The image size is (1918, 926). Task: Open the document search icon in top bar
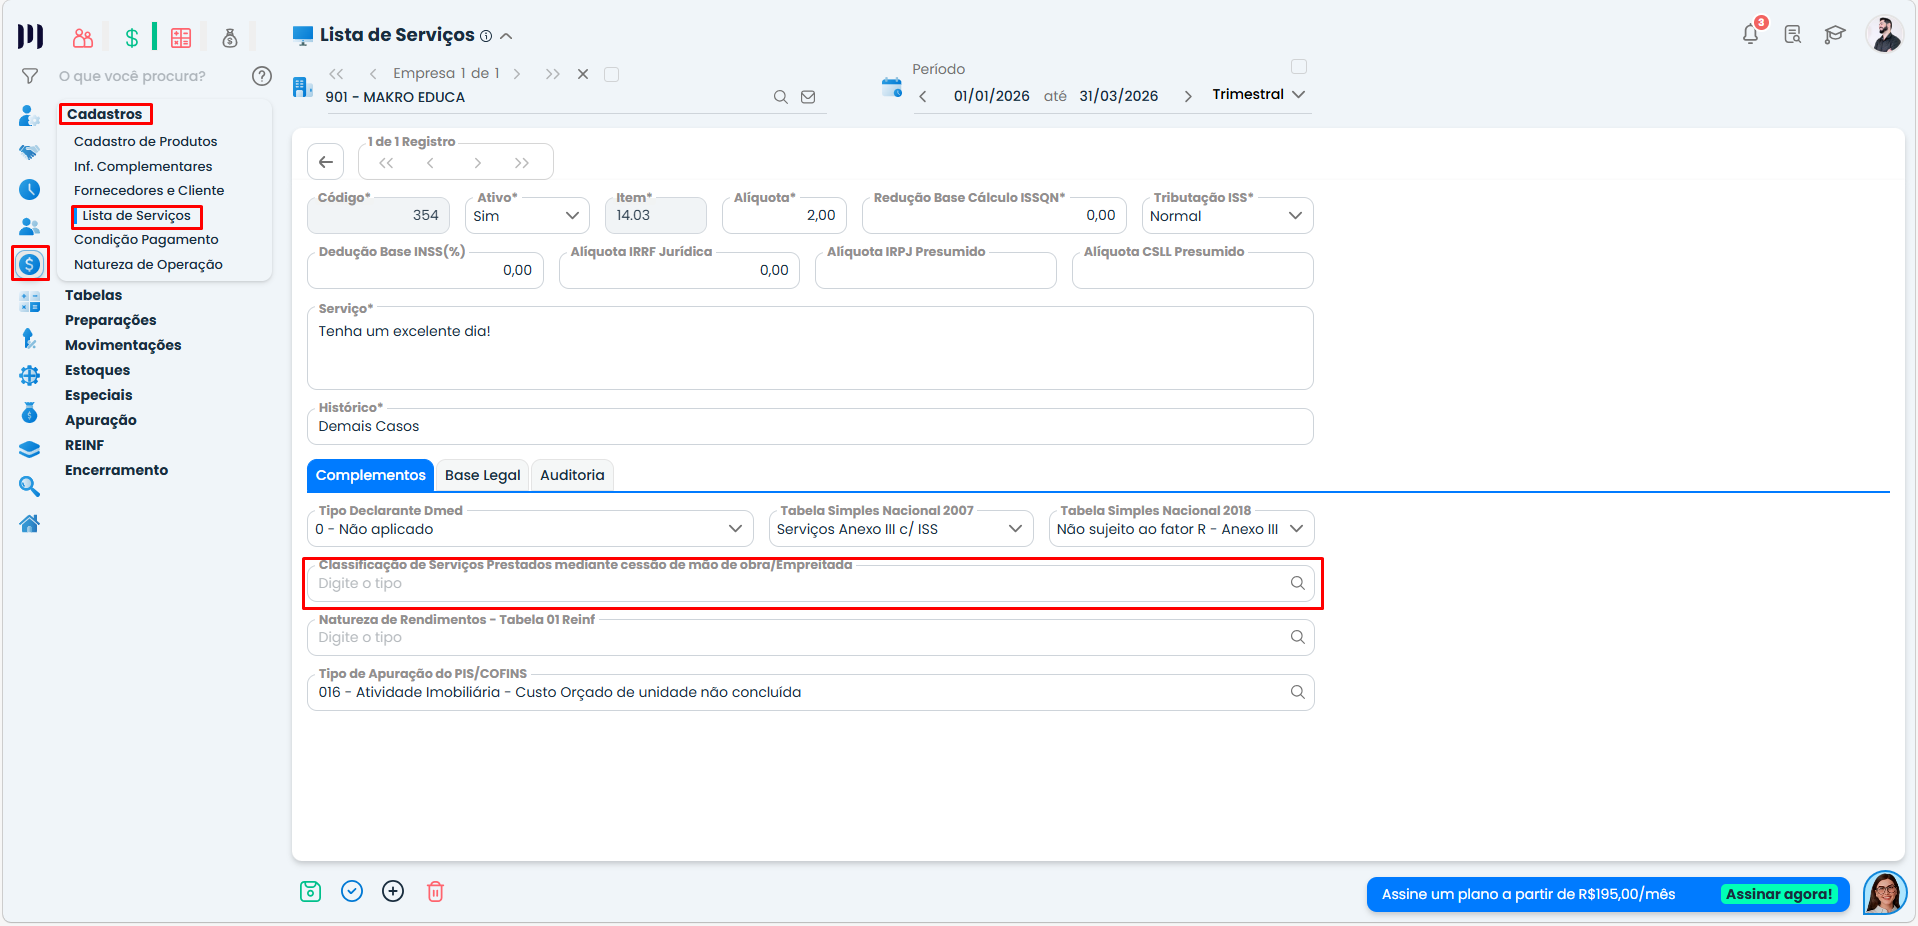1792,34
